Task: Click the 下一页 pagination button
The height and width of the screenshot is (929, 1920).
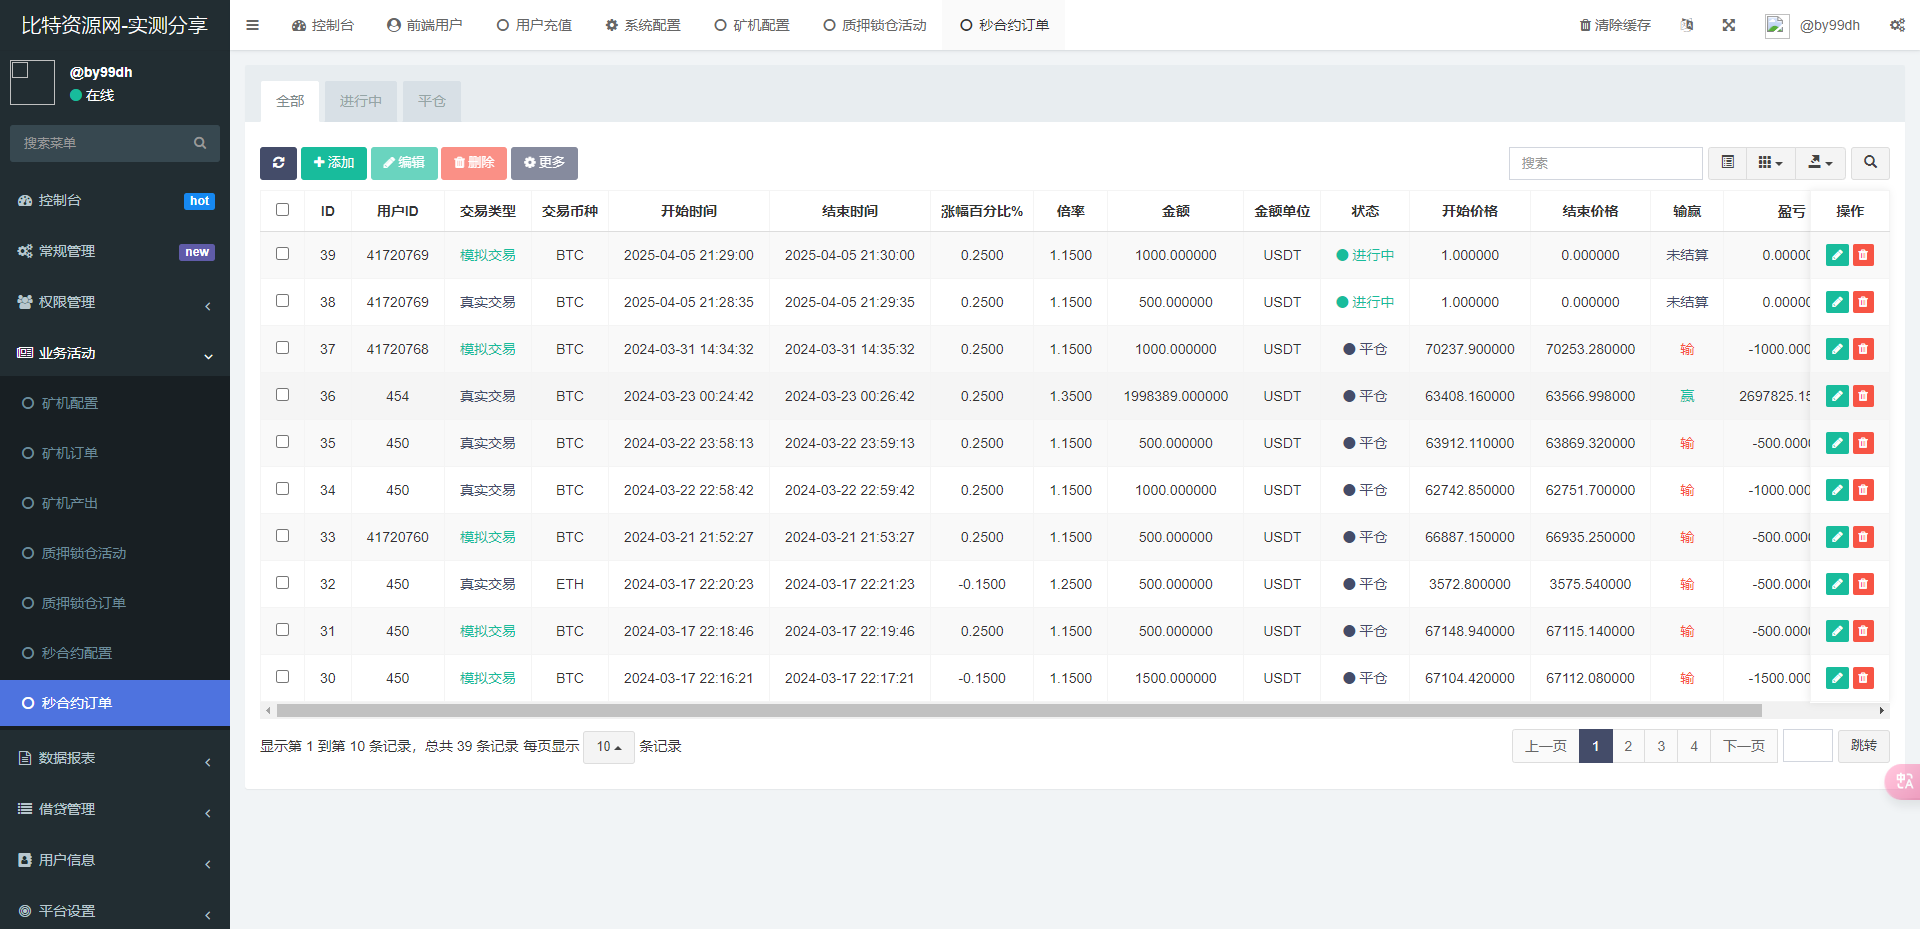Action: 1744,746
